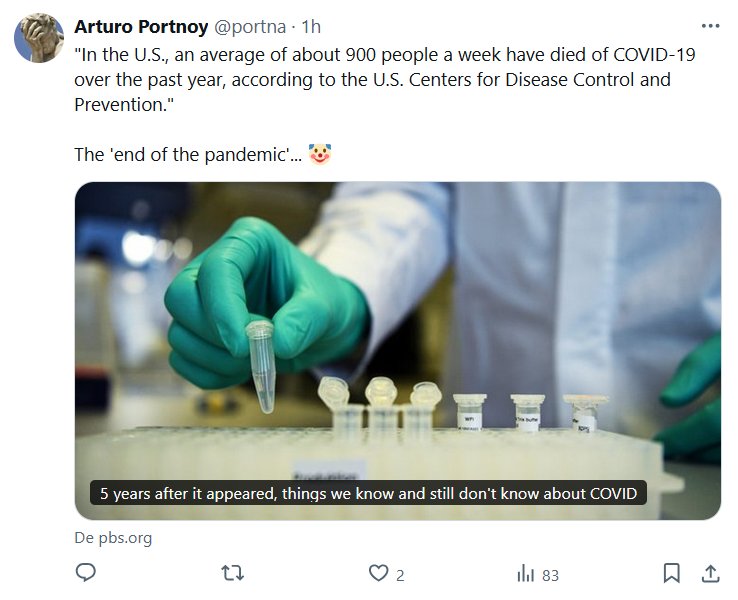Click the like count showing 2
This screenshot has width=738, height=600.
pyautogui.click(x=400, y=575)
